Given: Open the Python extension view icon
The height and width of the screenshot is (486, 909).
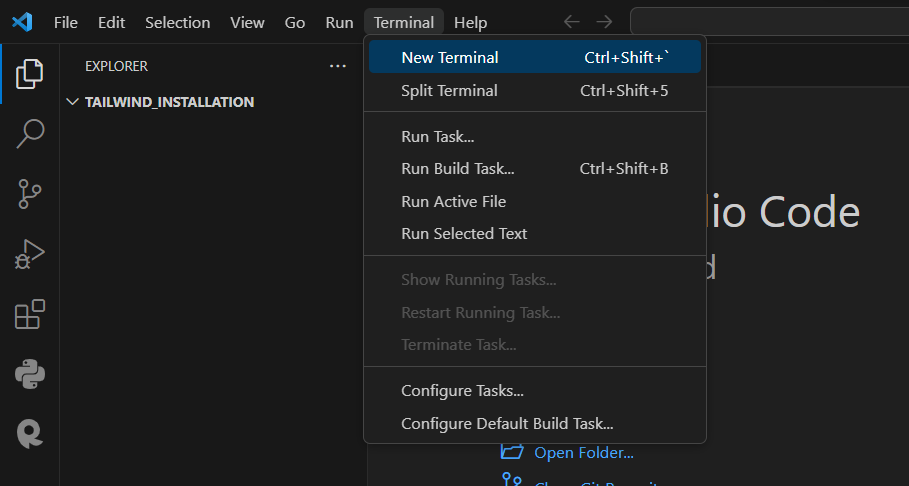Looking at the screenshot, I should click(x=30, y=374).
